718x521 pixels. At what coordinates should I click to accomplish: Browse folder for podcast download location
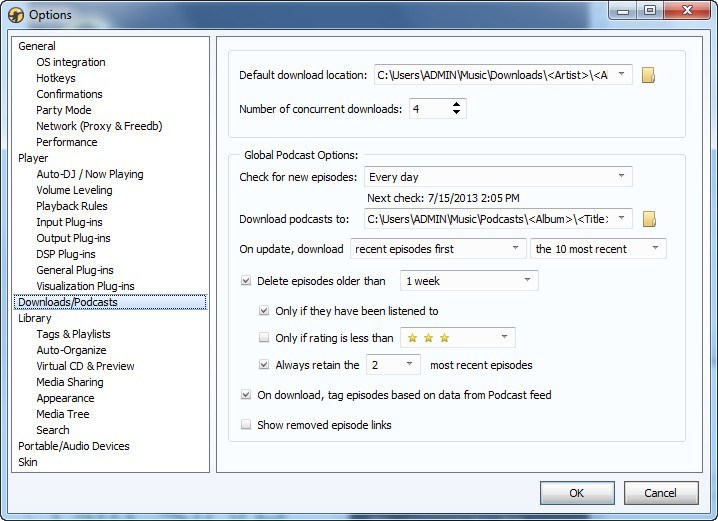click(x=649, y=219)
